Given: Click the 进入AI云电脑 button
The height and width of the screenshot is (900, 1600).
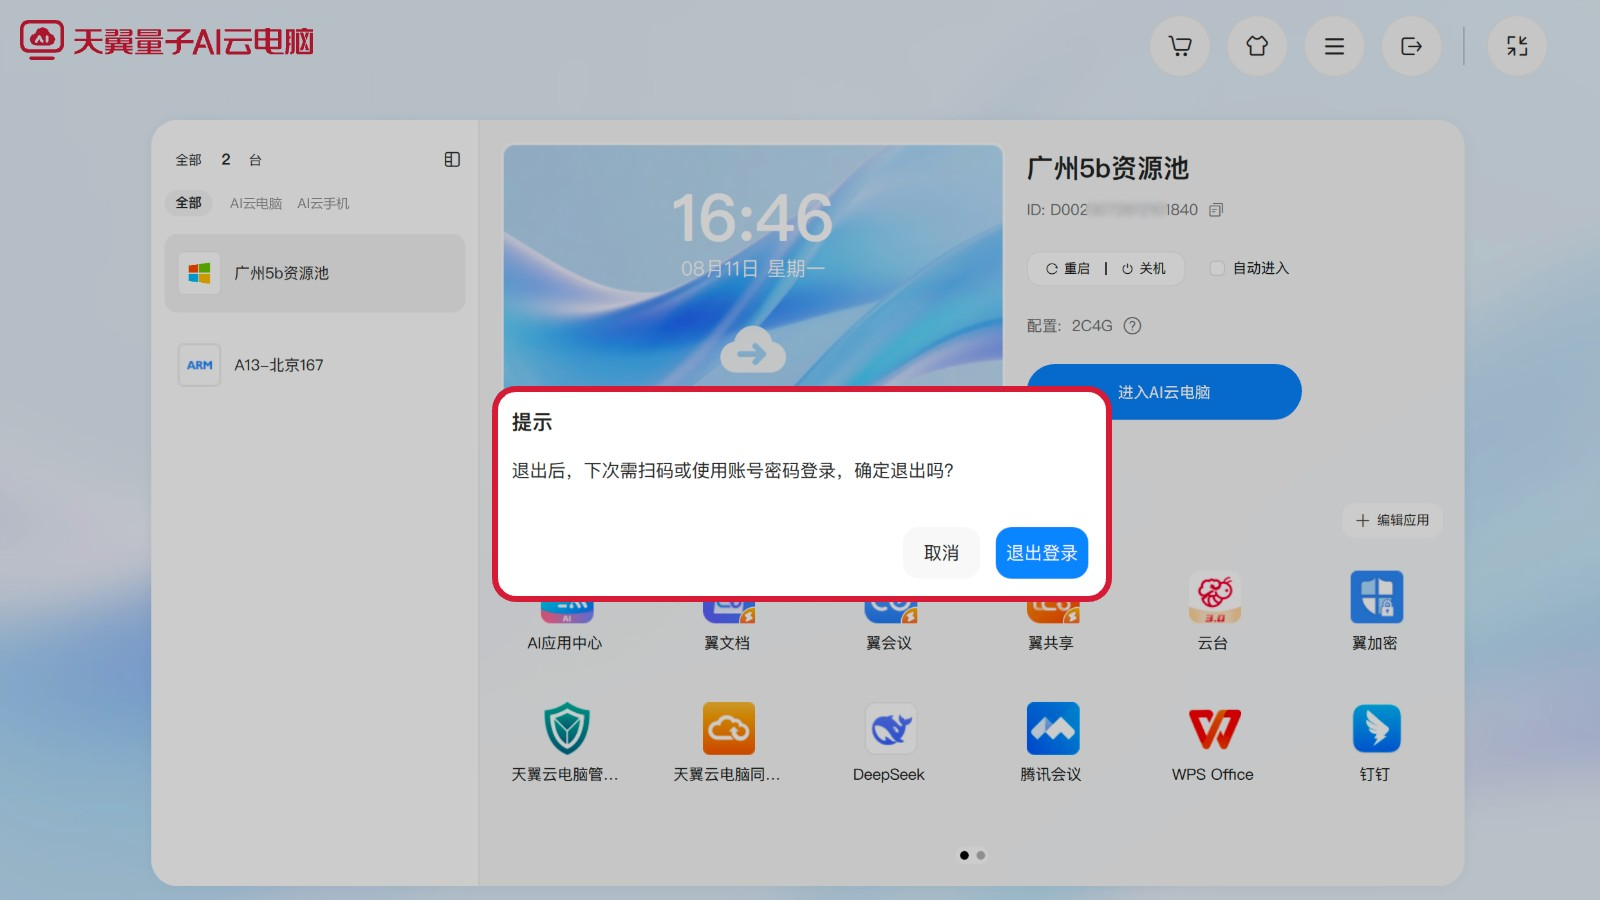Looking at the screenshot, I should tap(1164, 392).
